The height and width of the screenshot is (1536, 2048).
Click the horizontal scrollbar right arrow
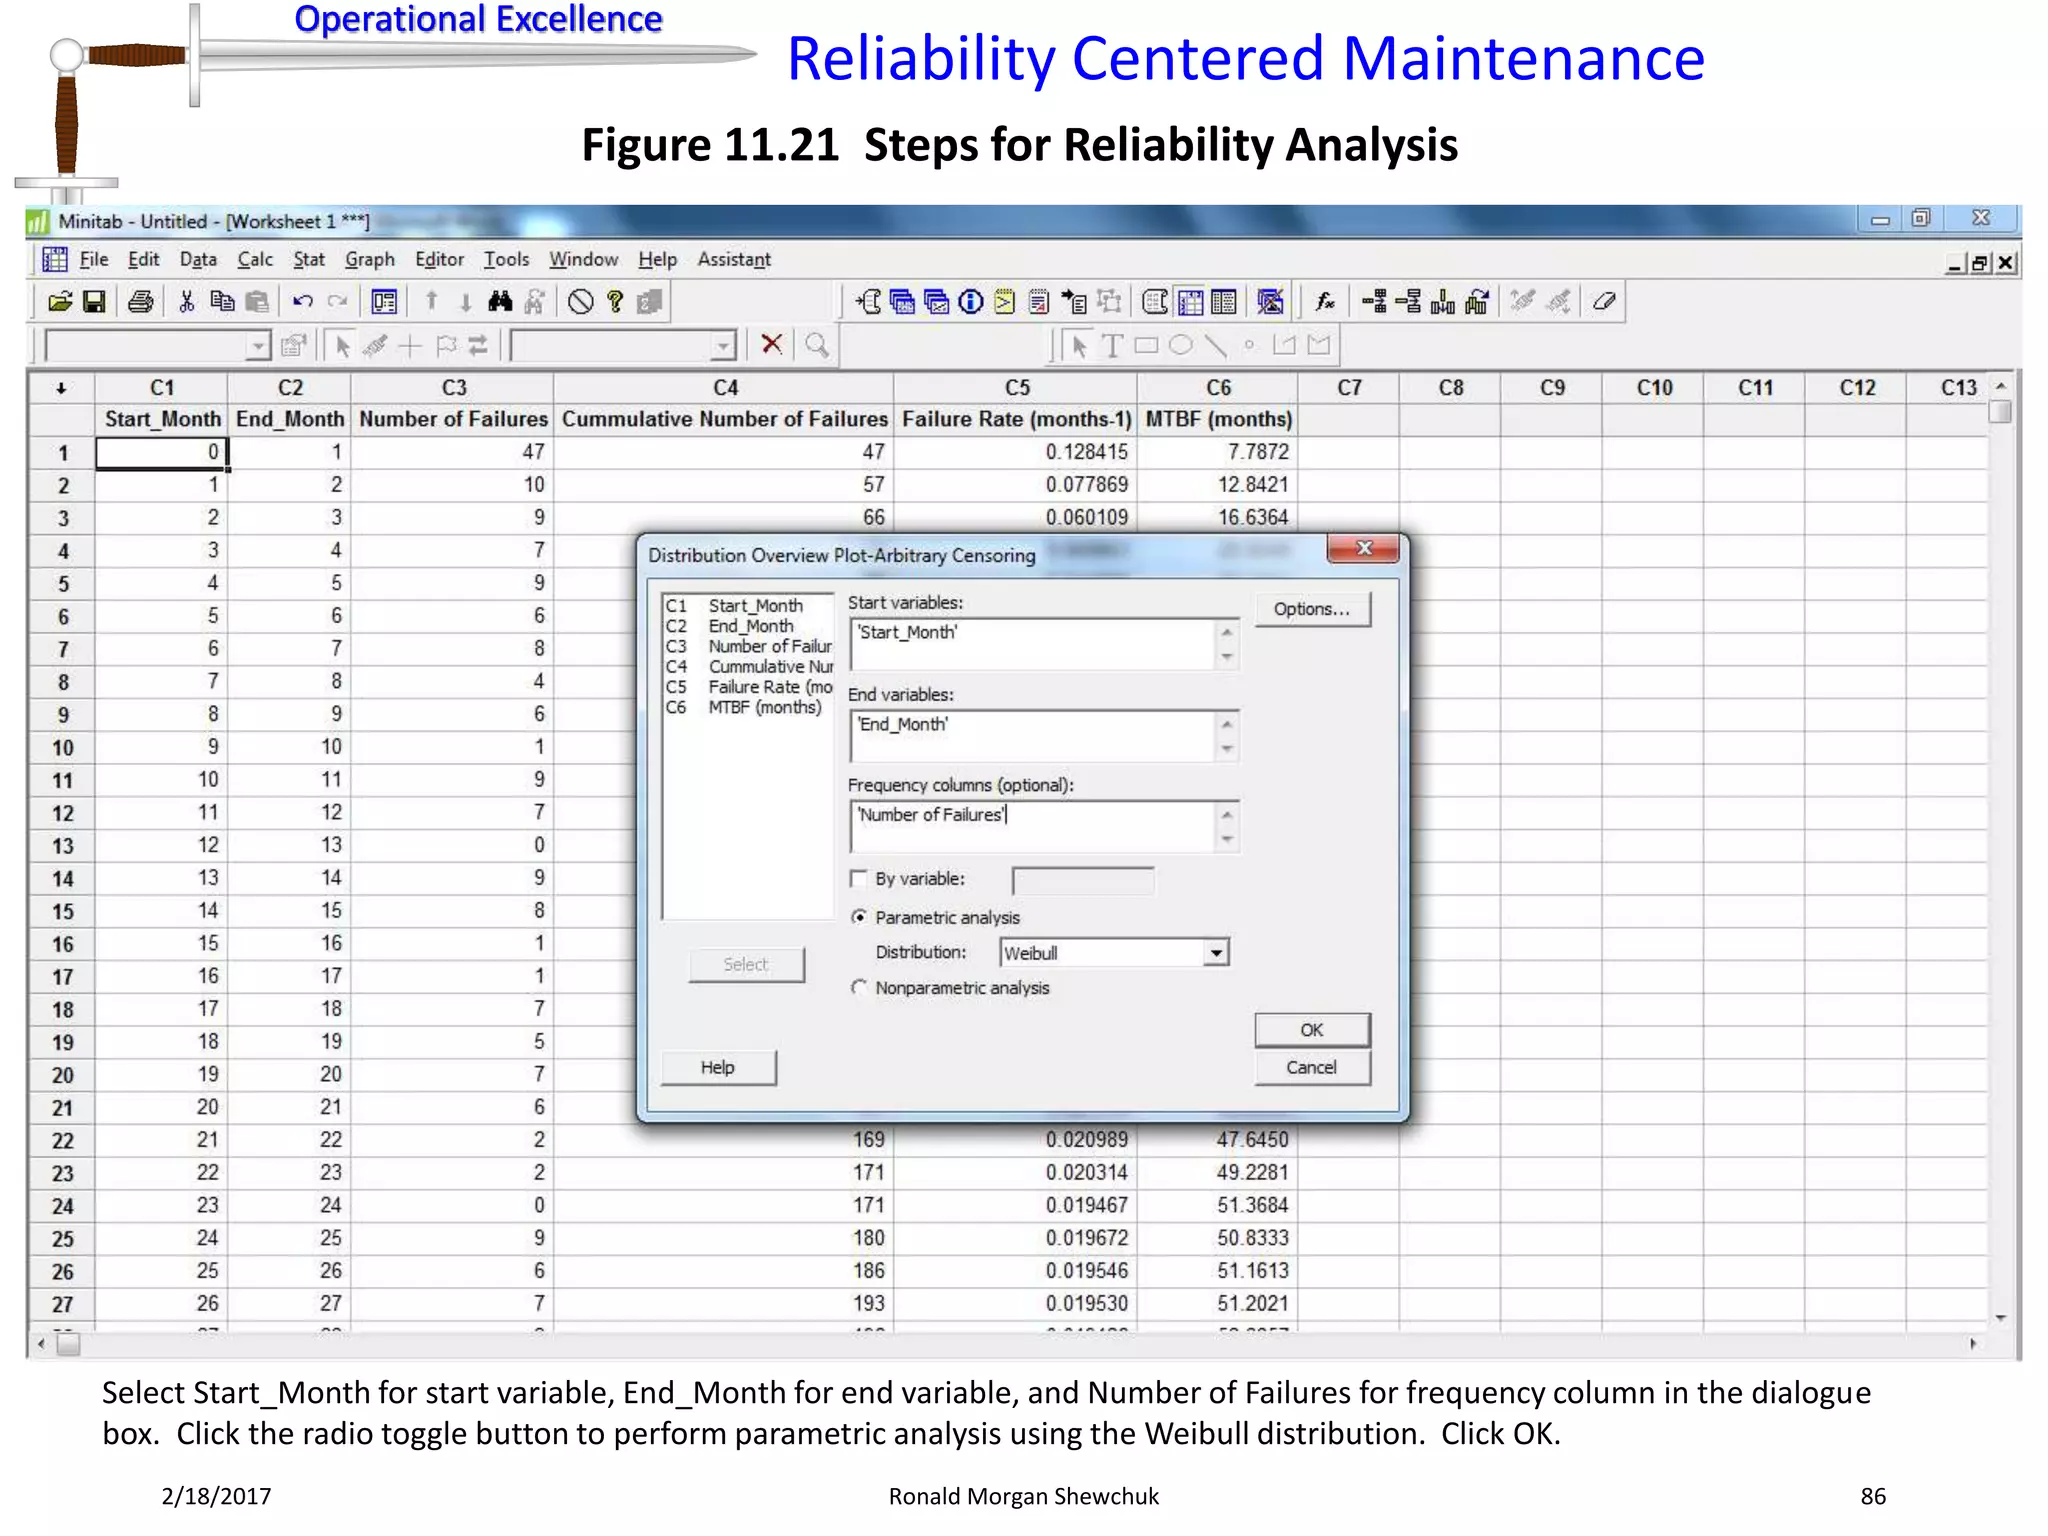coord(1973,1344)
